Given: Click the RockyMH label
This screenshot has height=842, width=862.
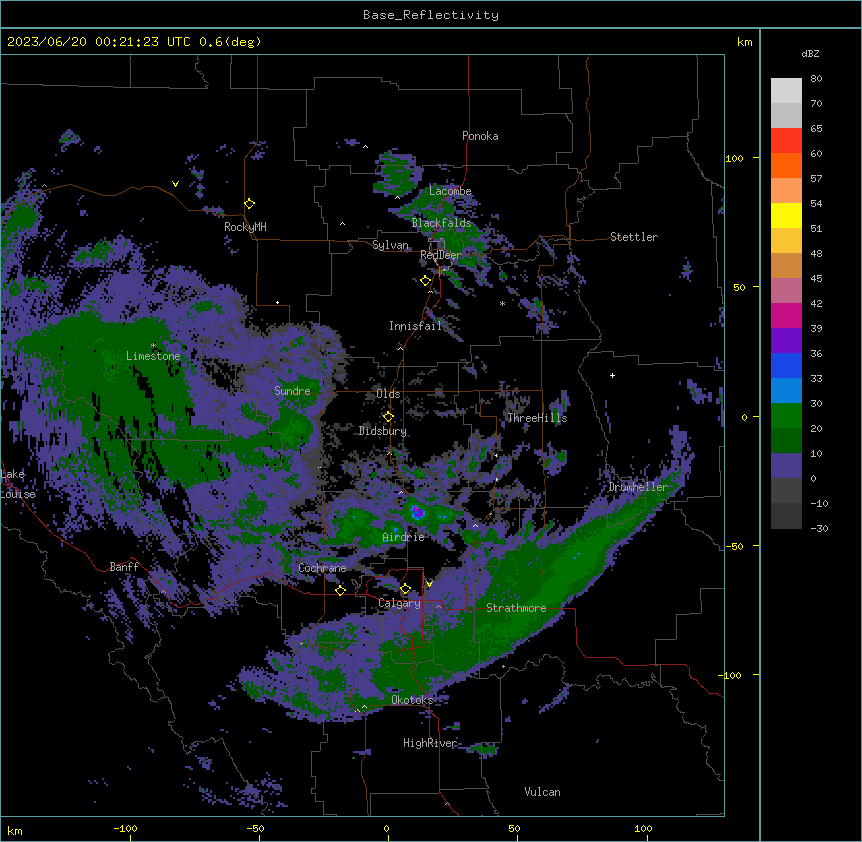Looking at the screenshot, I should (x=245, y=227).
